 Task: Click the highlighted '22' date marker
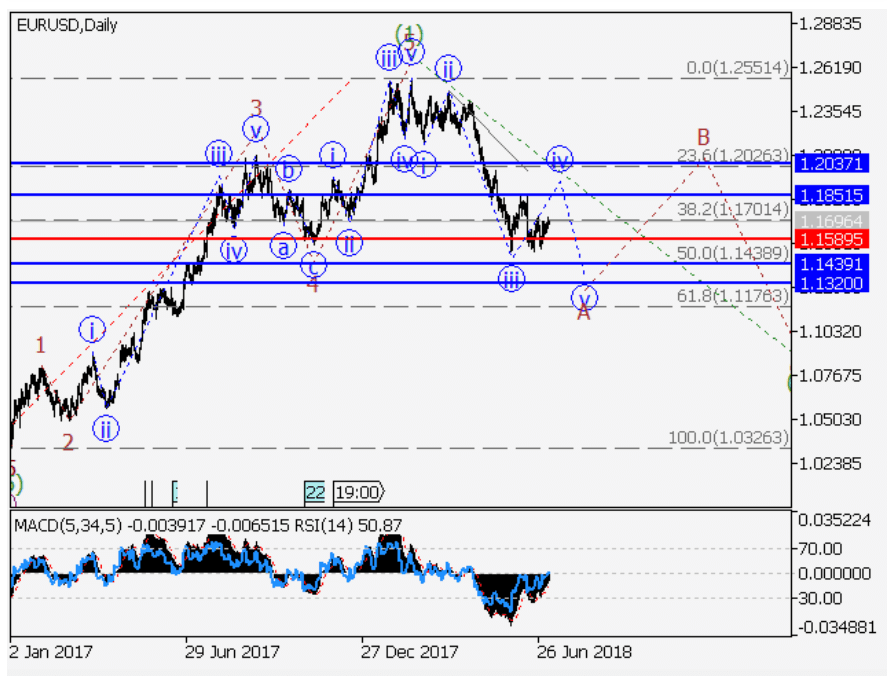[x=315, y=492]
